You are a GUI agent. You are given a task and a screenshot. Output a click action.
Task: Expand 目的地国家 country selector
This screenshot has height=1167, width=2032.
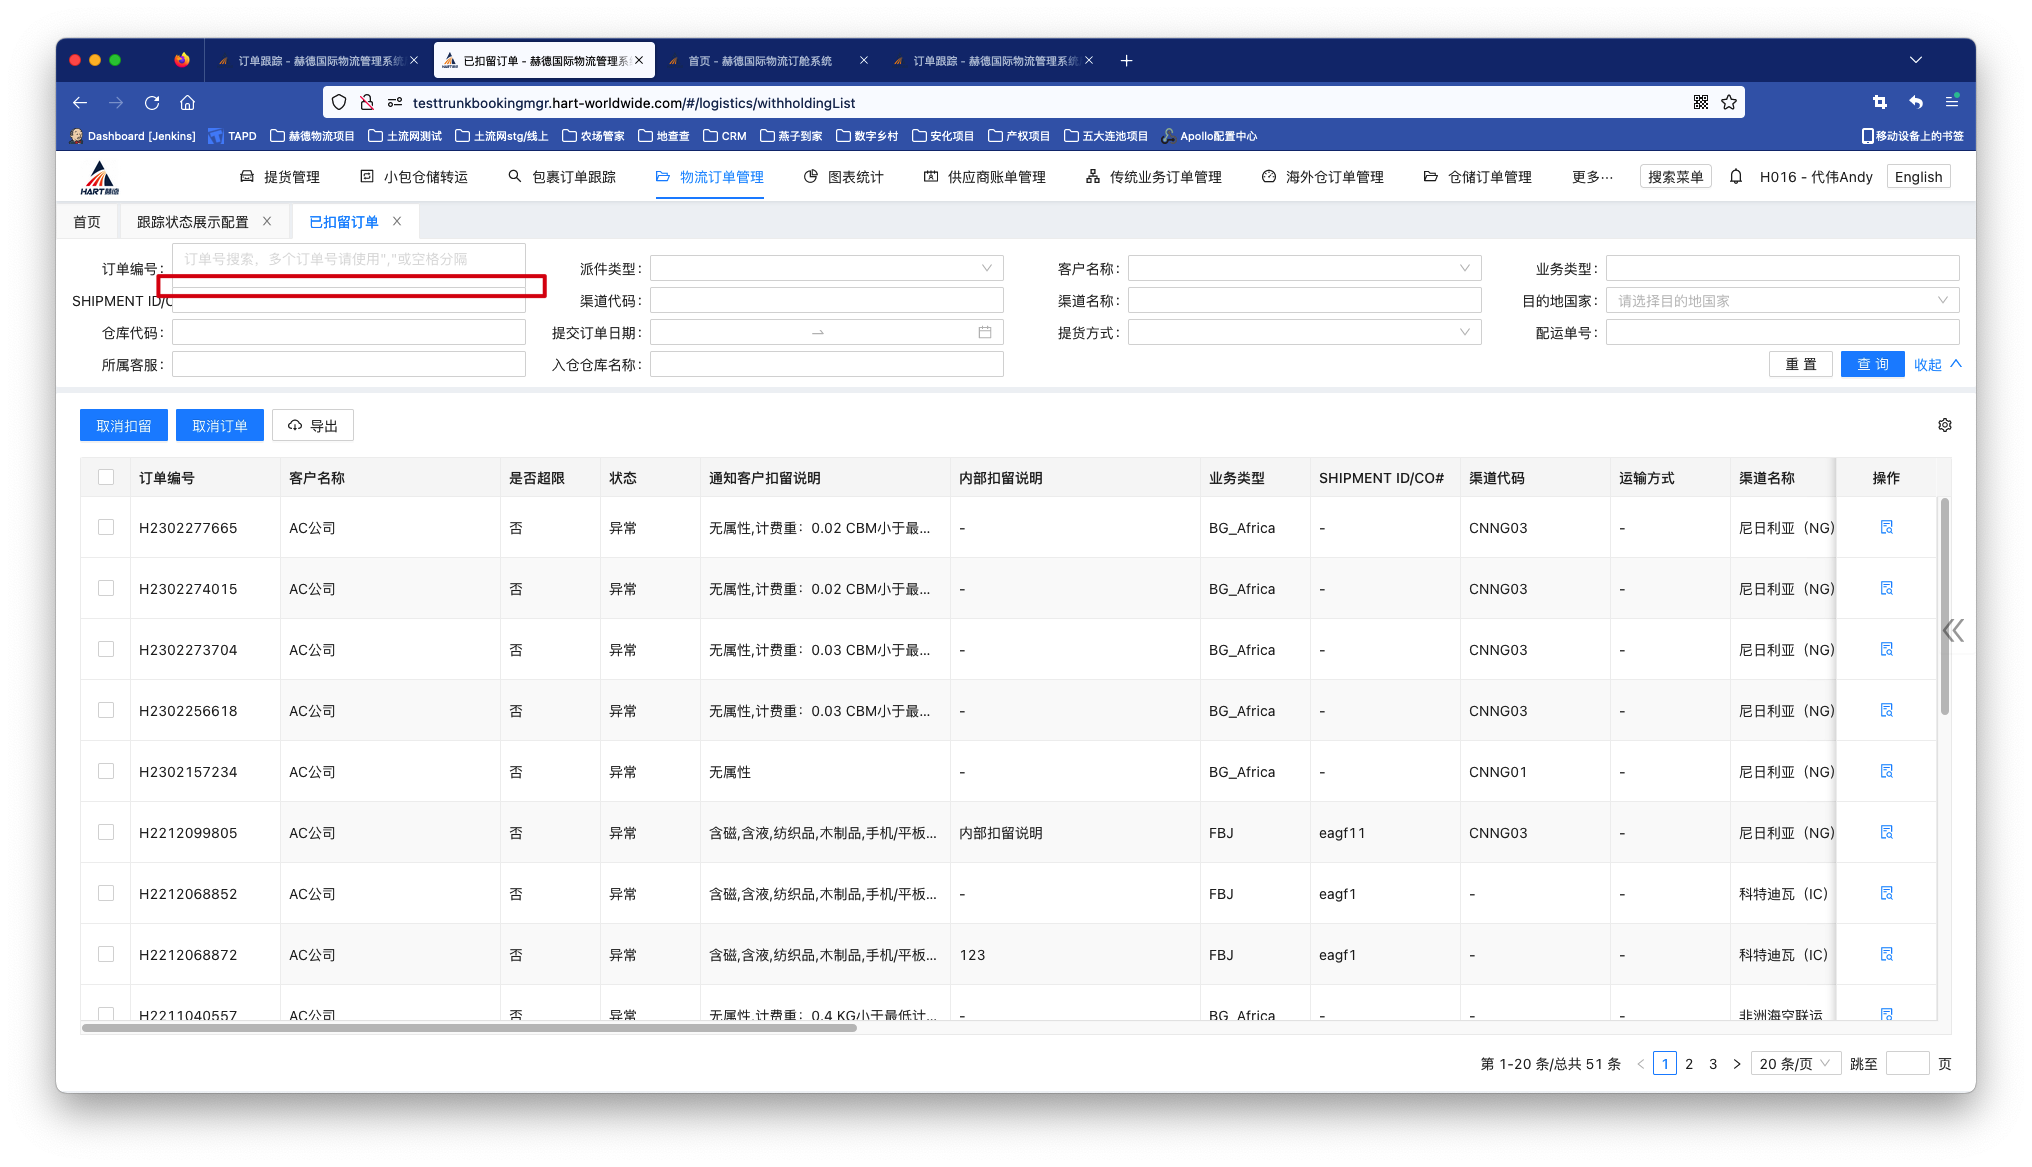(x=1782, y=300)
